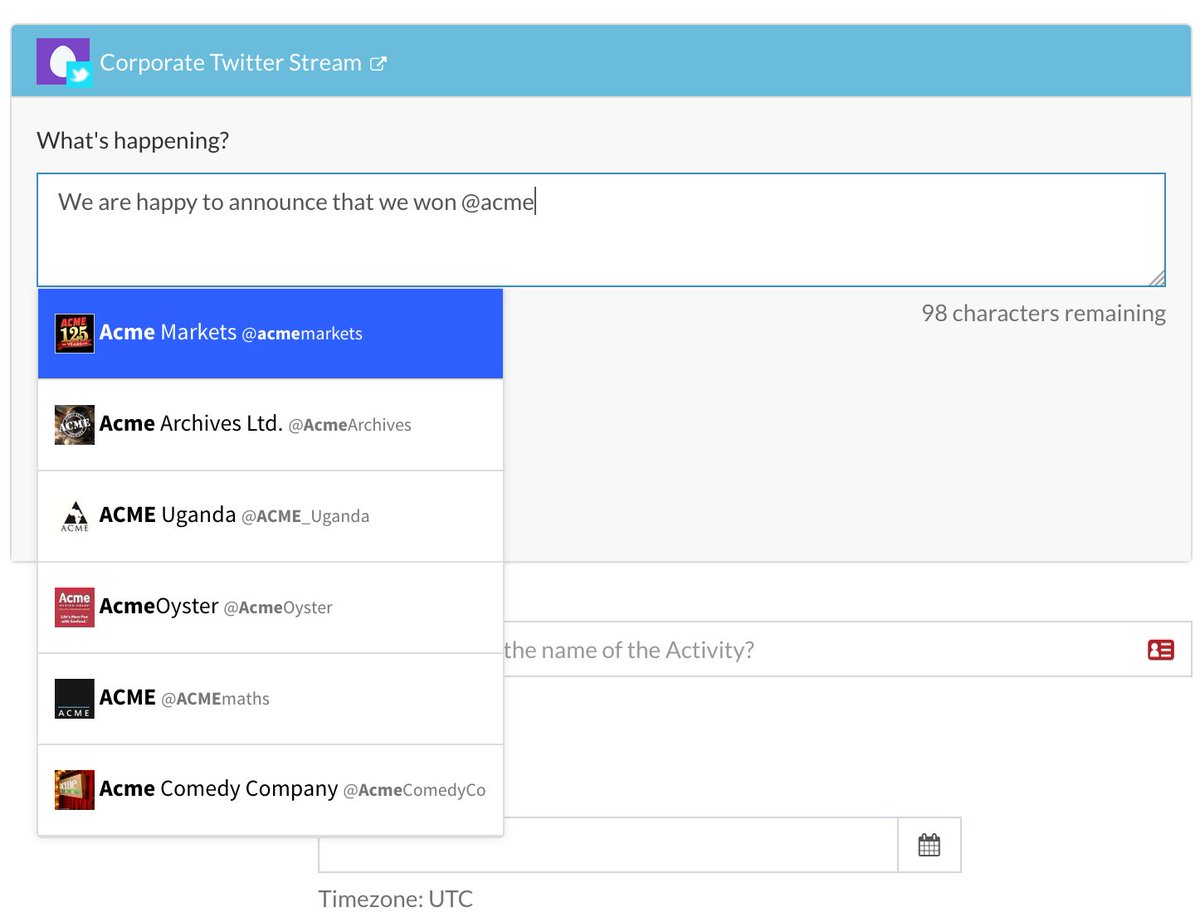The image size is (1200, 922).
Task: Click inside the tweet text area
Action: 601,230
